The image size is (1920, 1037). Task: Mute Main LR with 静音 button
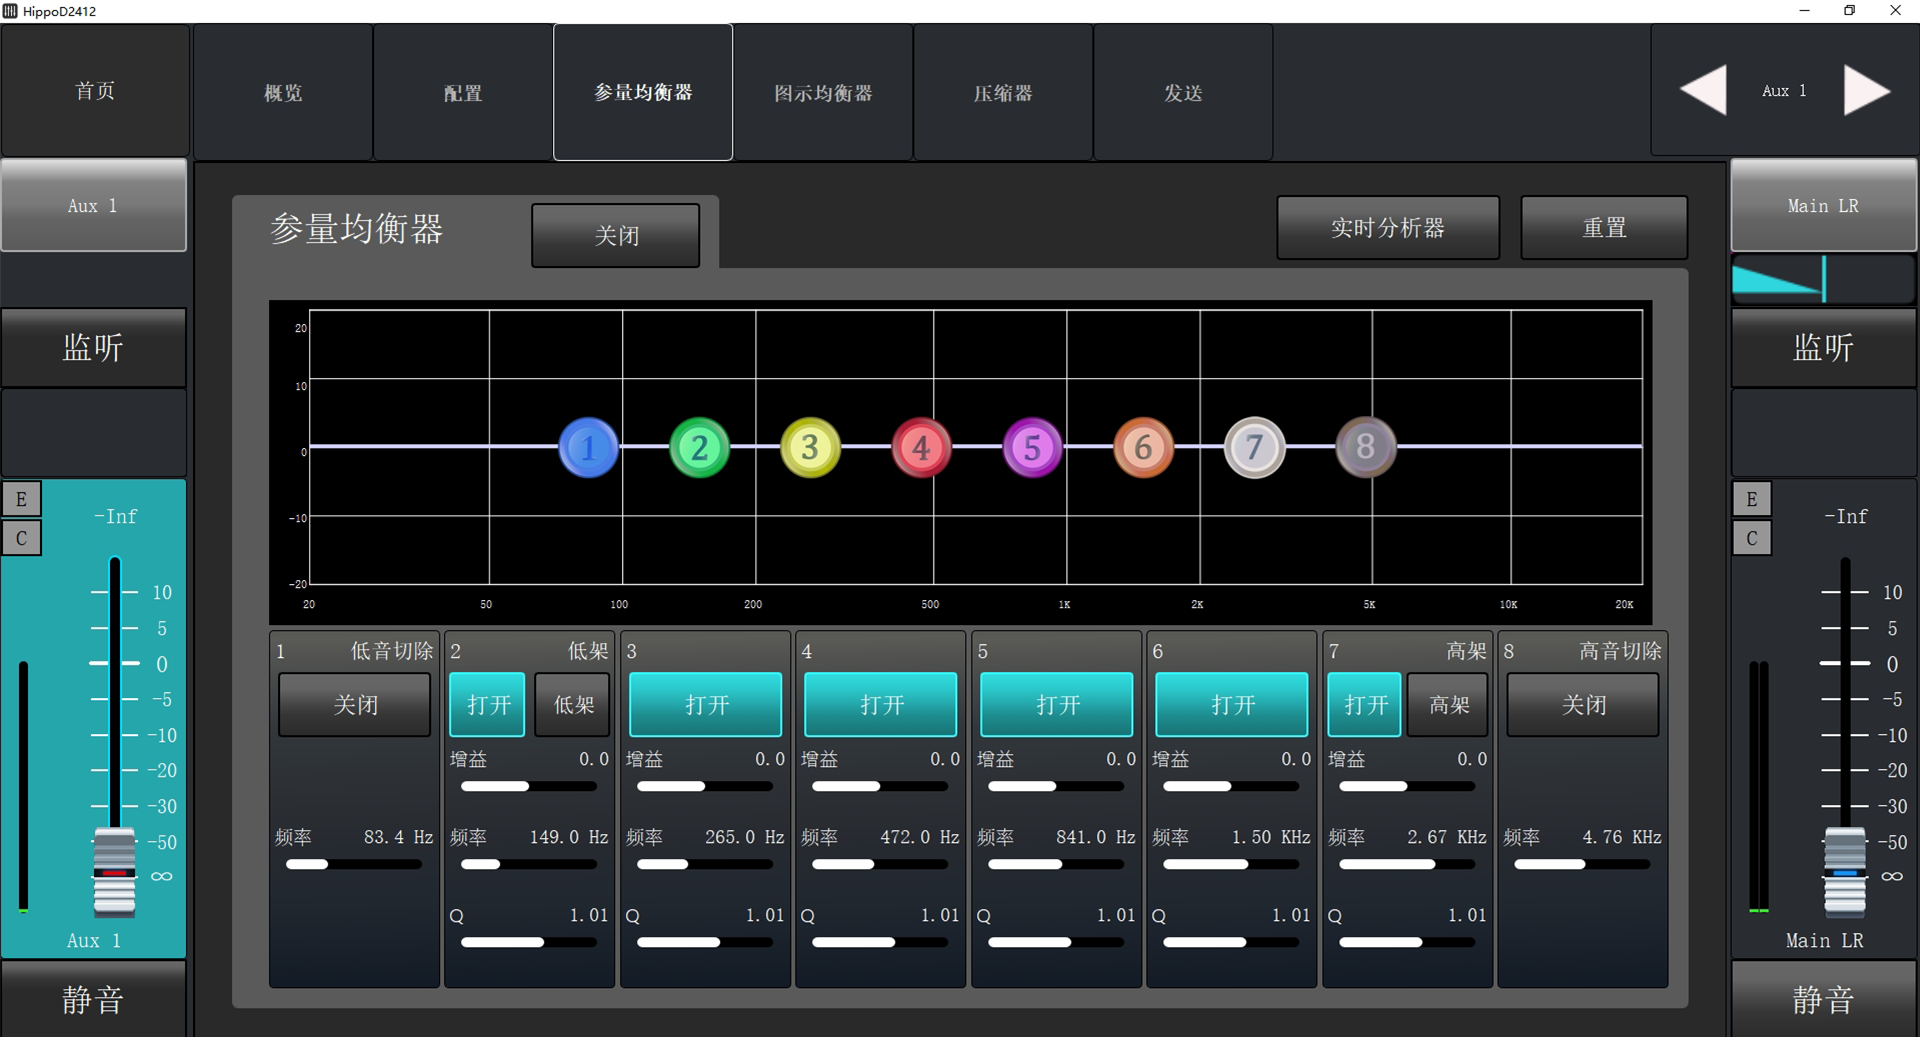1823,999
